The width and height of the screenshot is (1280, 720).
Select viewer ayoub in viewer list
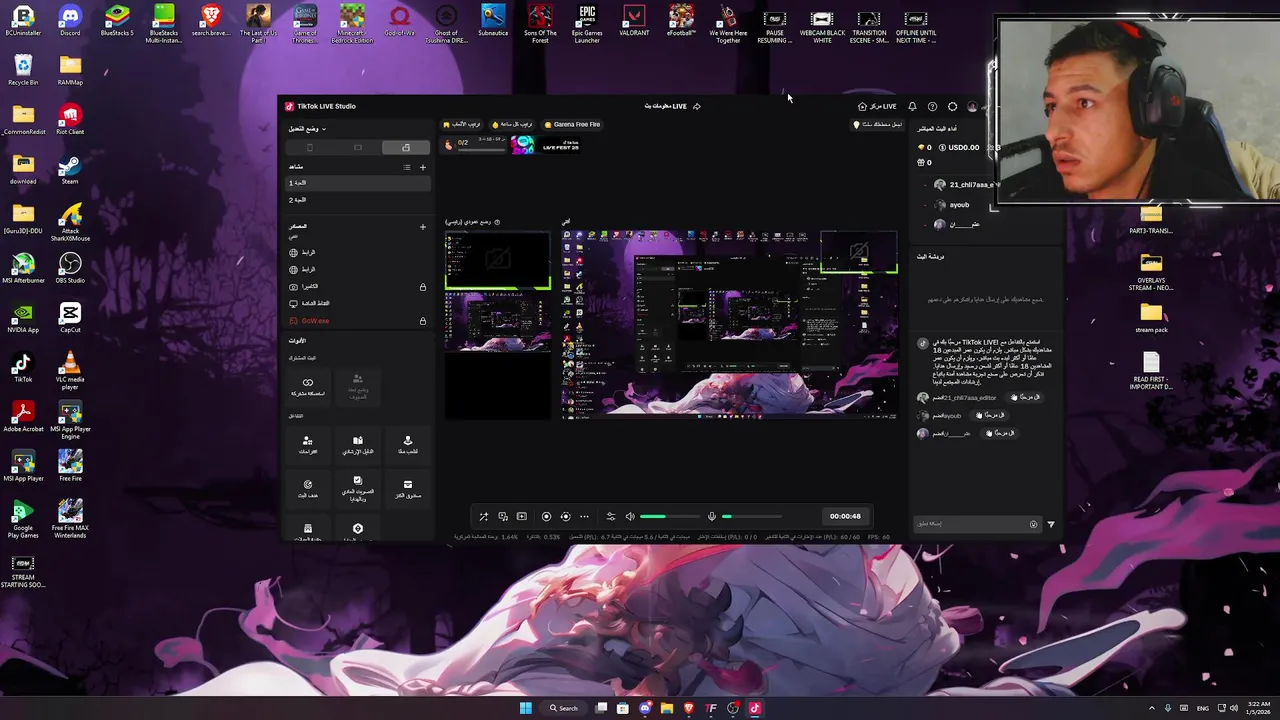click(959, 205)
